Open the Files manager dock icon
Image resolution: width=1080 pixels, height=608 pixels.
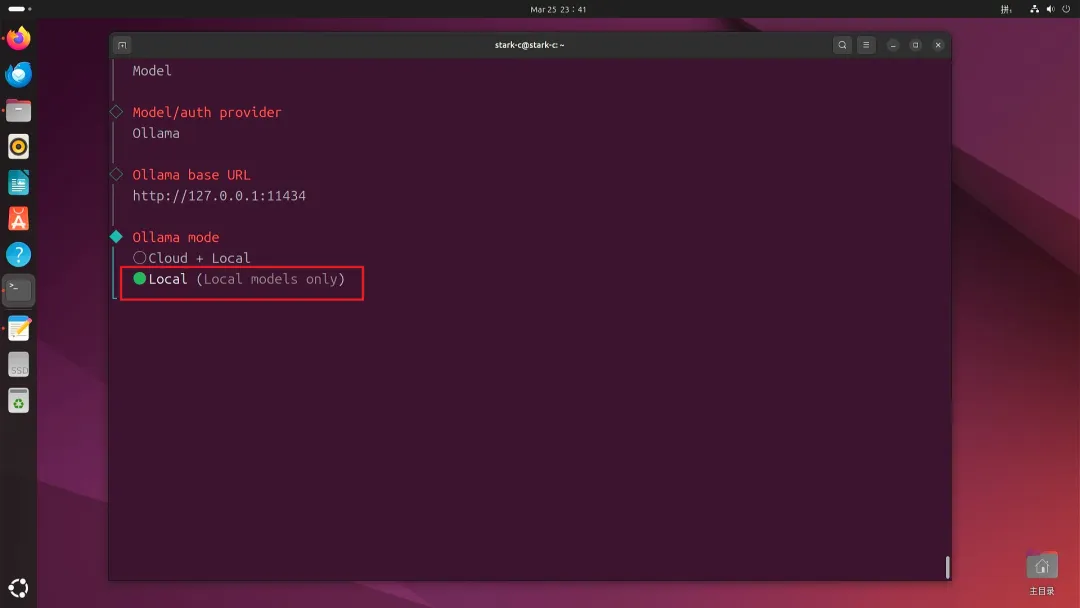(19, 110)
